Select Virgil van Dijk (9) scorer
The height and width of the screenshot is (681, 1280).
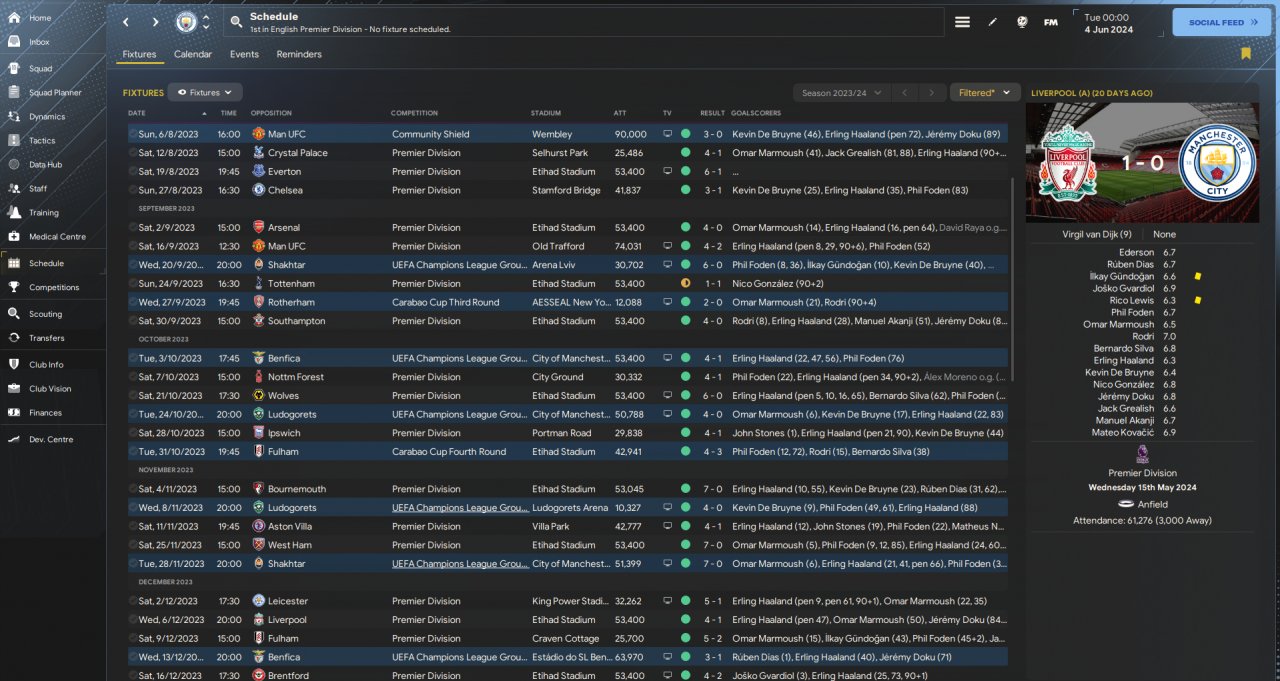coord(1097,235)
